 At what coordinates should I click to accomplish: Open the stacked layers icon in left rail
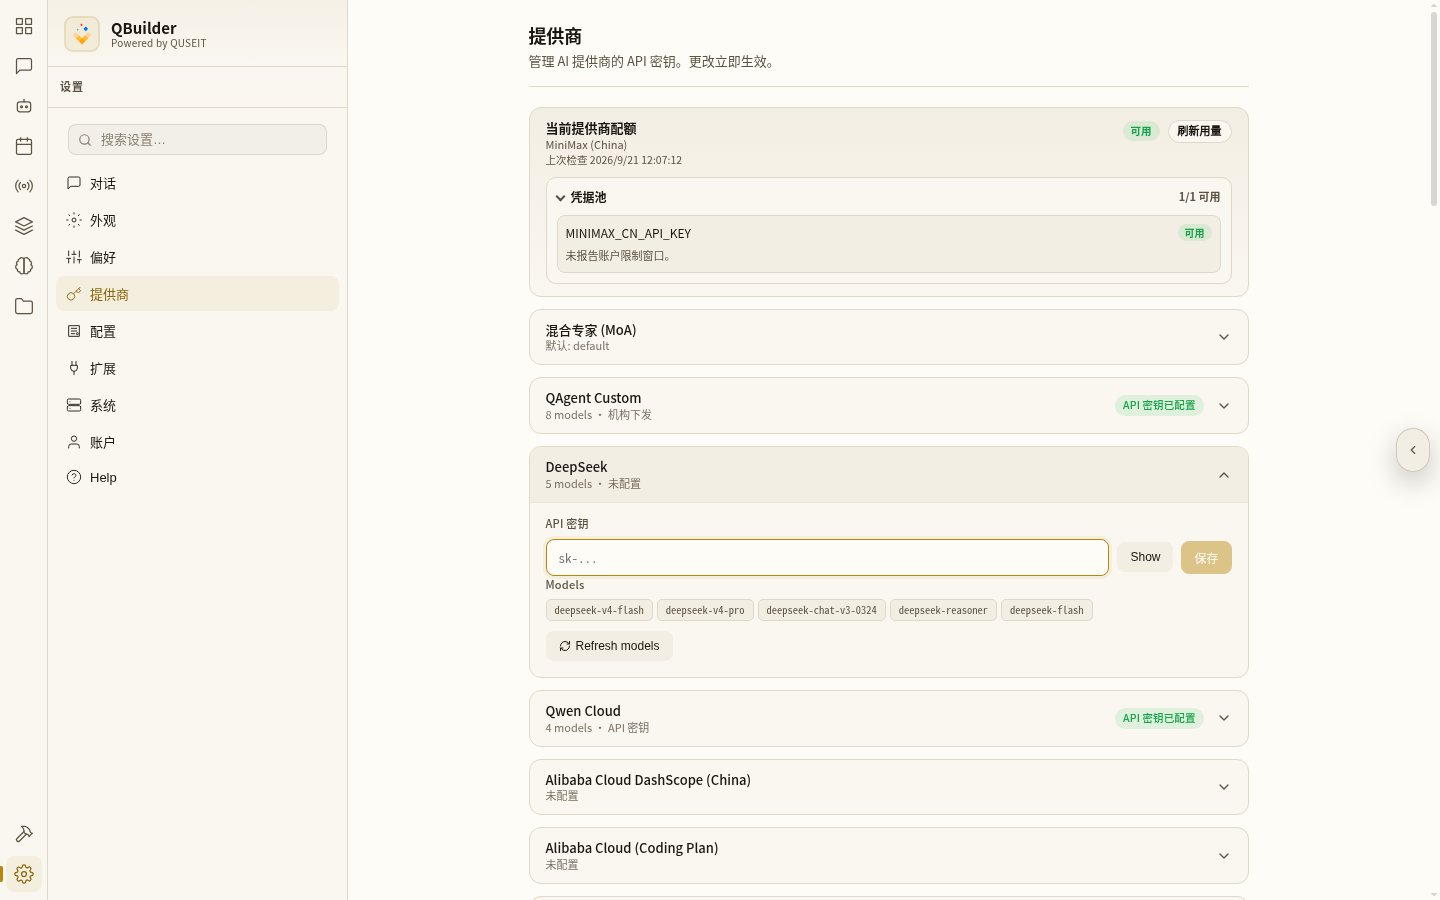(x=24, y=226)
